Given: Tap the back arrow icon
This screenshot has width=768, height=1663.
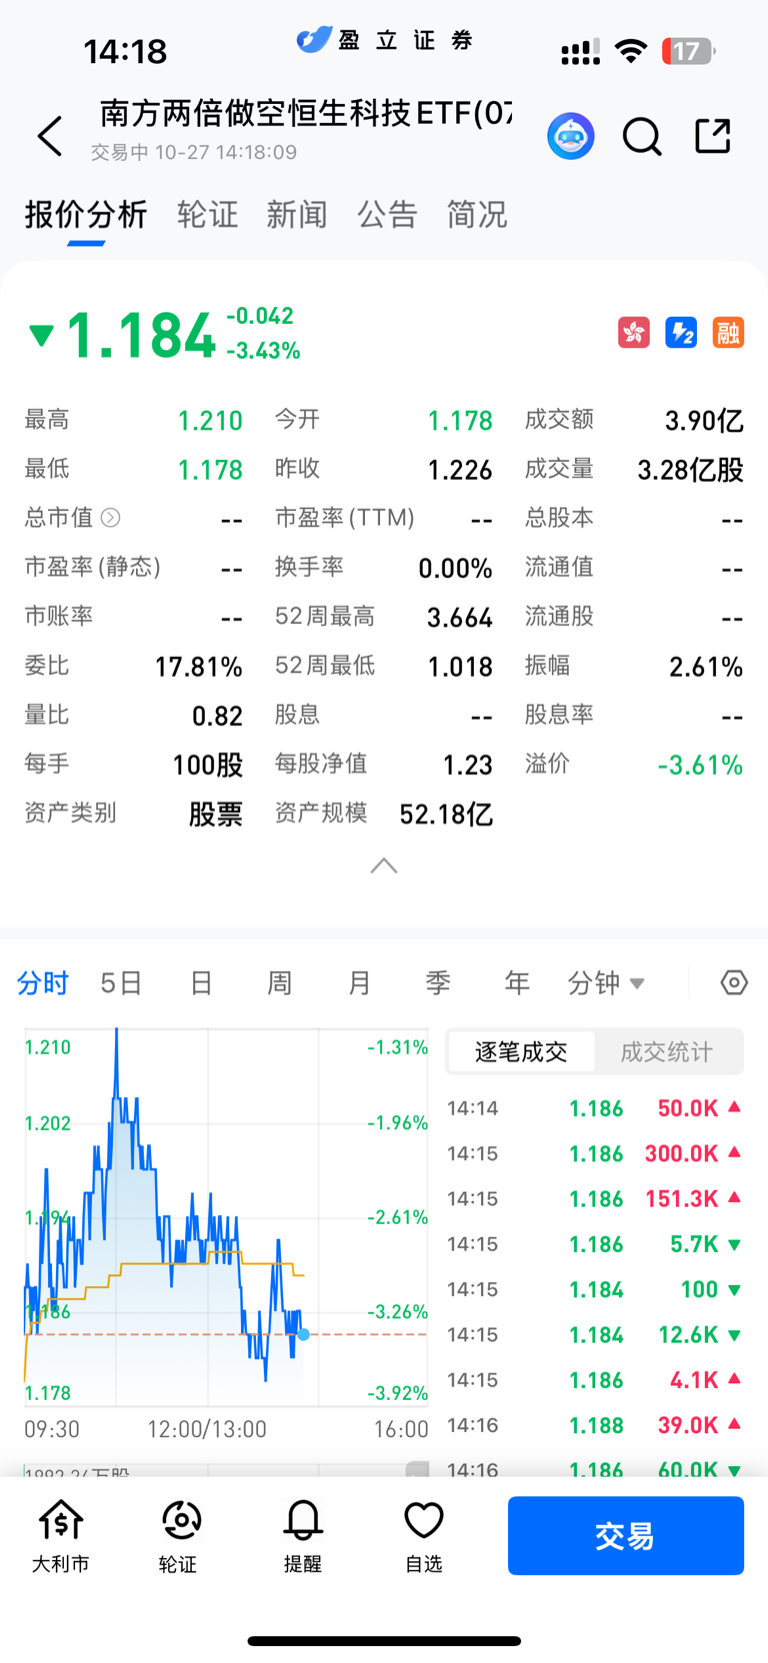Looking at the screenshot, I should 50,136.
